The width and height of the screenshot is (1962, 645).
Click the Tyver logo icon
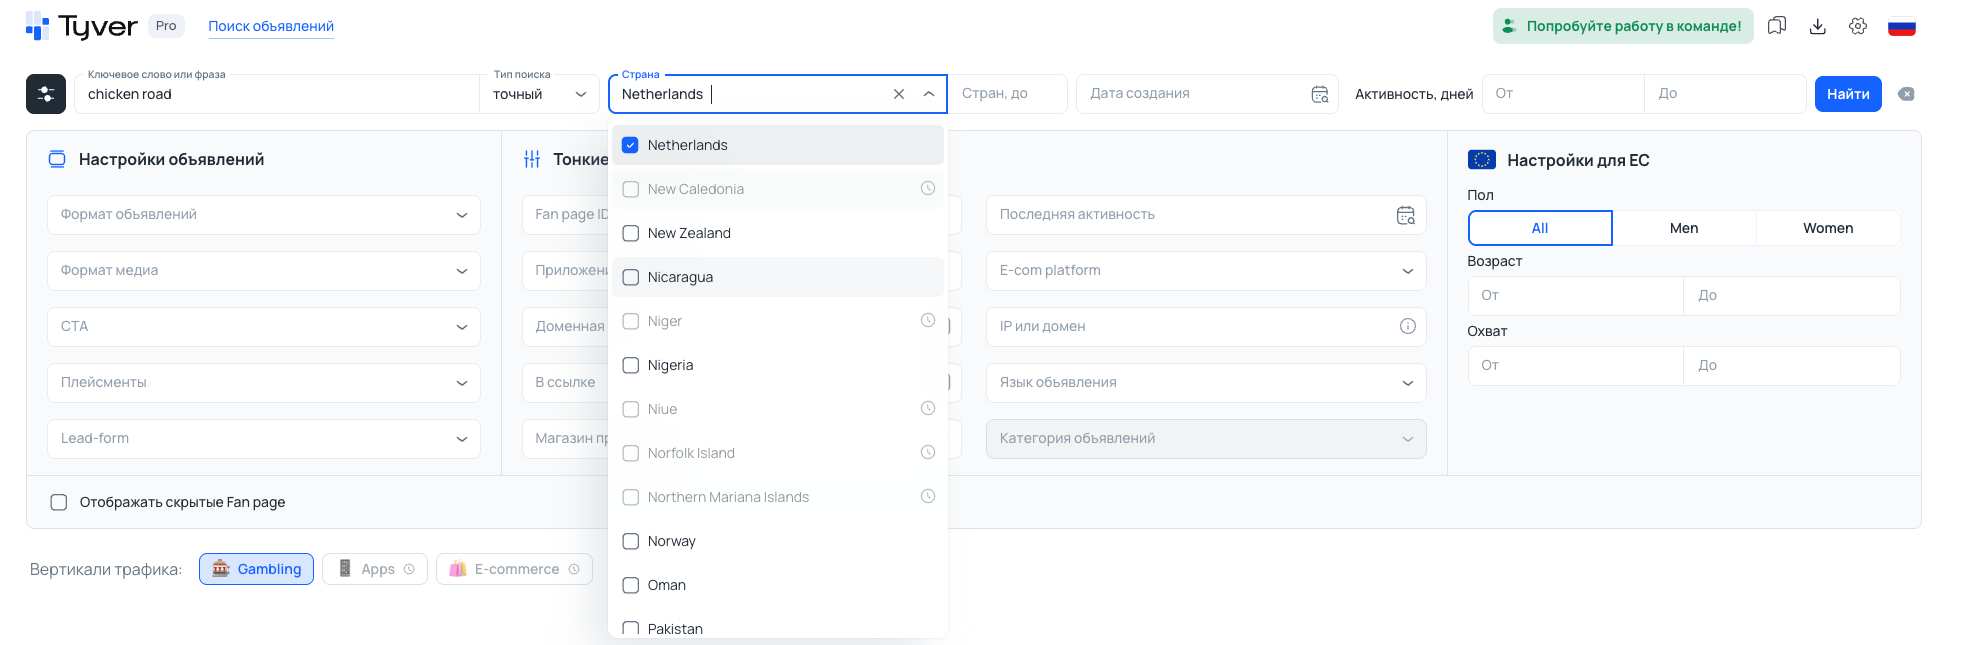[x=37, y=26]
